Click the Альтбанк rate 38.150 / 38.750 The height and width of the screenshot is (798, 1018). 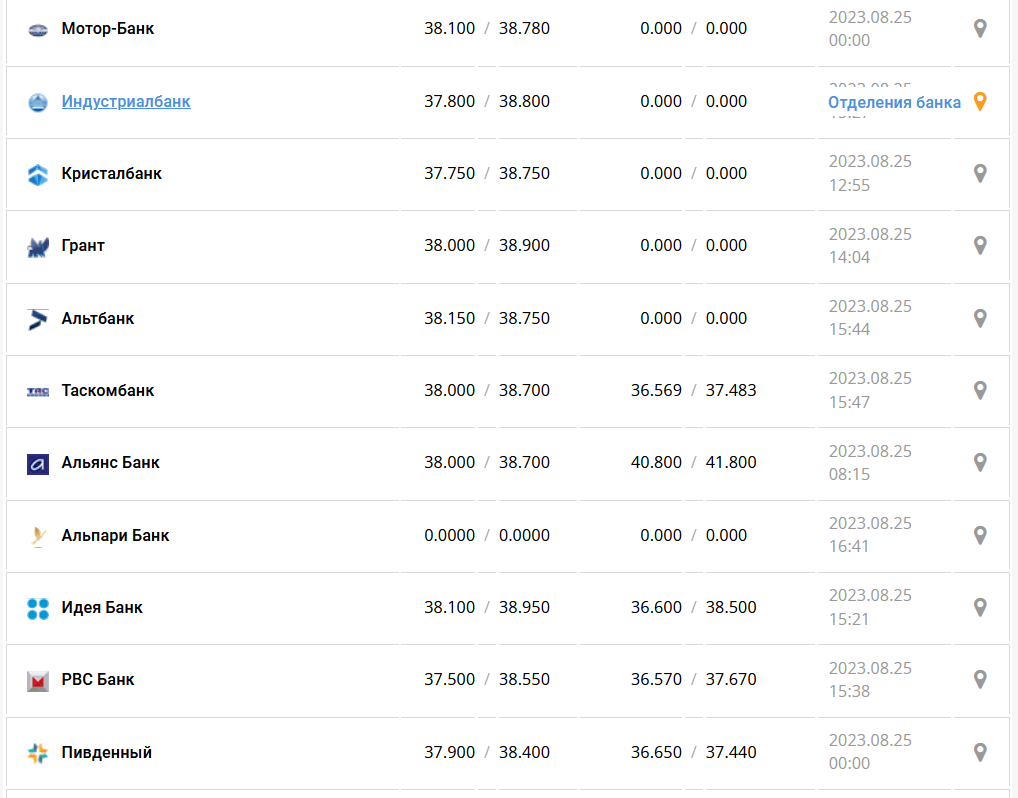click(x=486, y=318)
